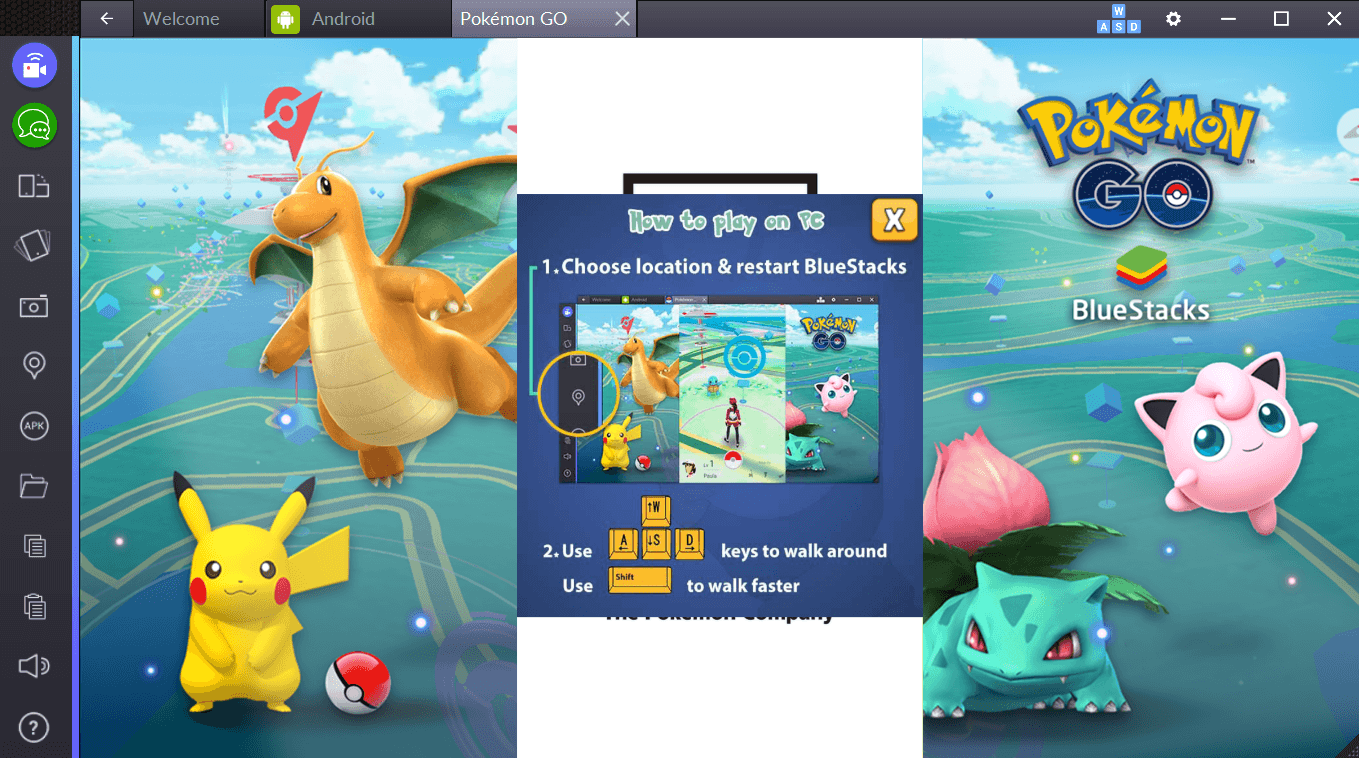The image size is (1359, 758).
Task: Close the Pokémon GO tab
Action: 622,19
